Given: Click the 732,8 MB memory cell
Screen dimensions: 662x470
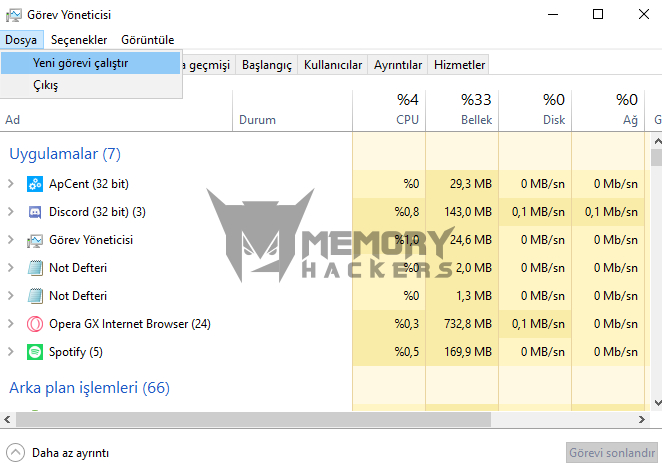Looking at the screenshot, I should 462,324.
